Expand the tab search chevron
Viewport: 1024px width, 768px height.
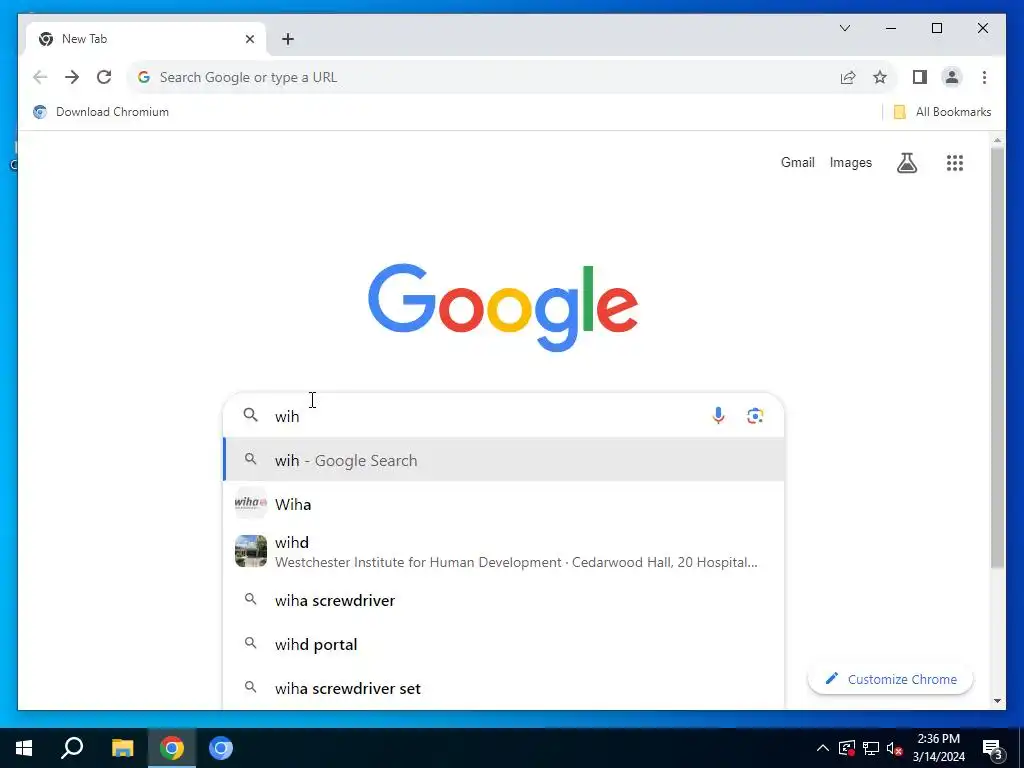tap(844, 28)
